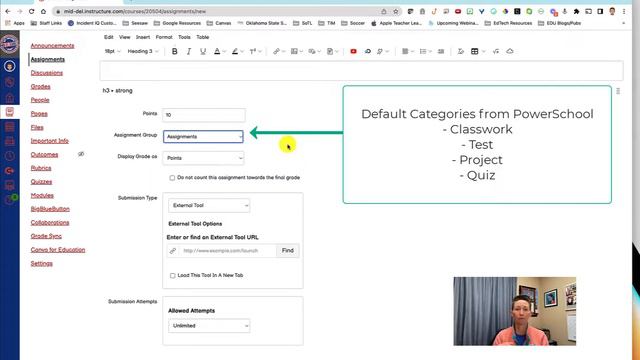Click the red YouTube icon in toolbar
640x360 pixels.
coord(353,51)
